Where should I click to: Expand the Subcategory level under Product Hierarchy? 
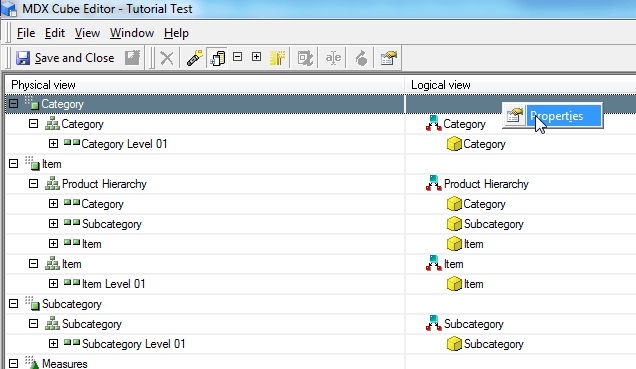click(53, 223)
